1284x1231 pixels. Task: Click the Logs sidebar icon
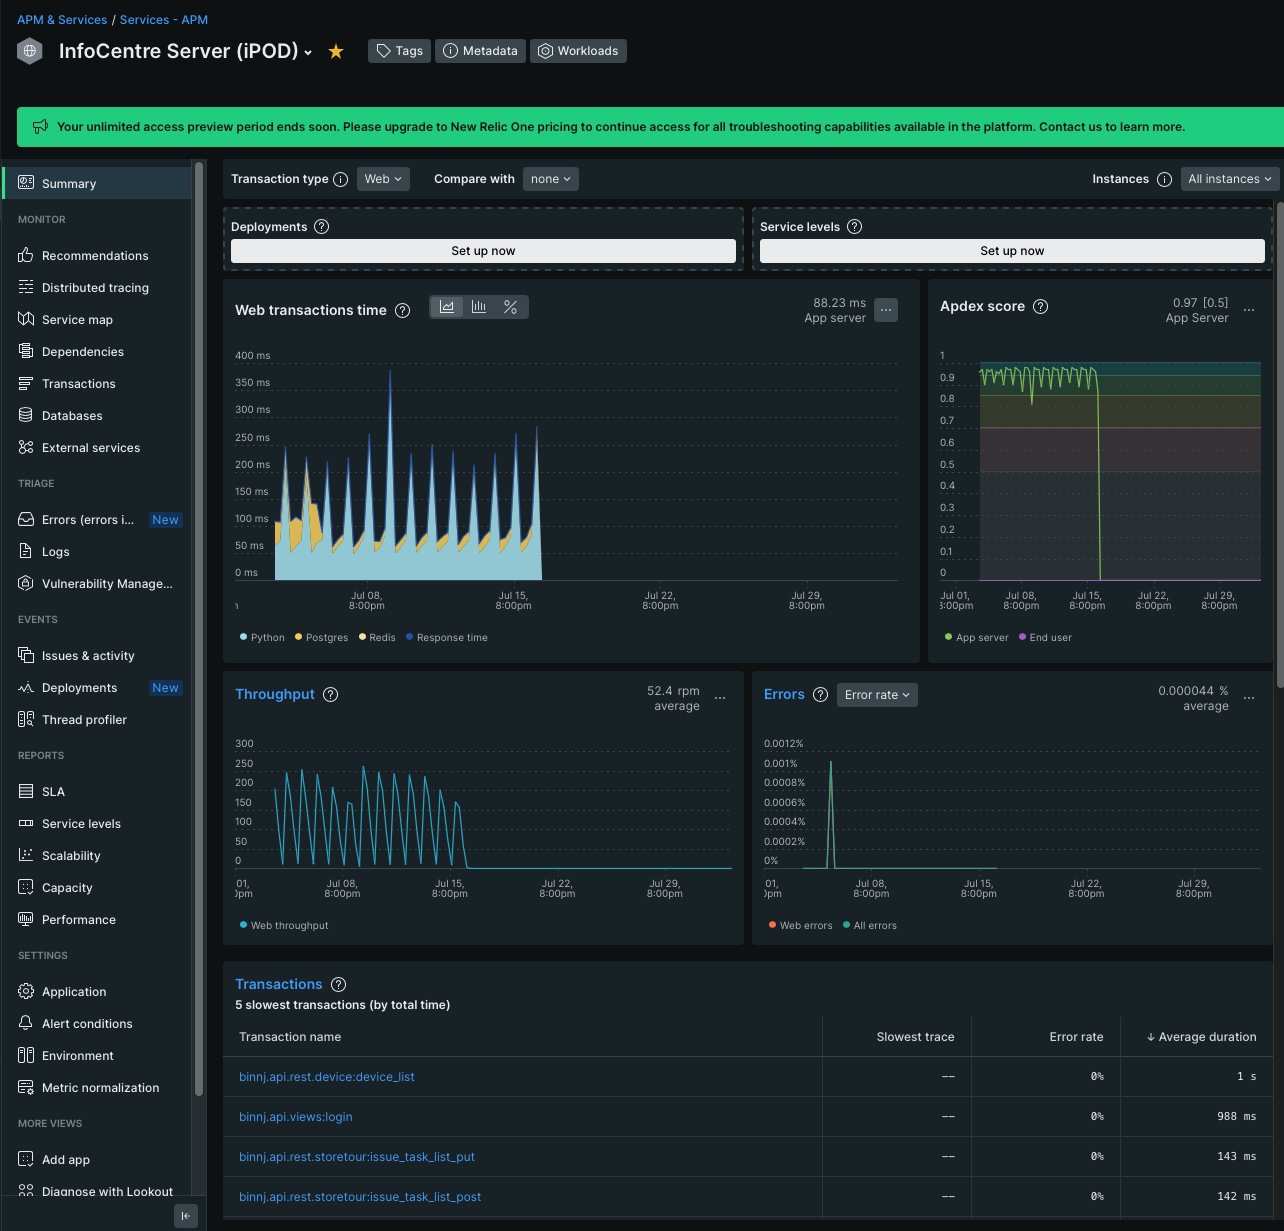(26, 551)
